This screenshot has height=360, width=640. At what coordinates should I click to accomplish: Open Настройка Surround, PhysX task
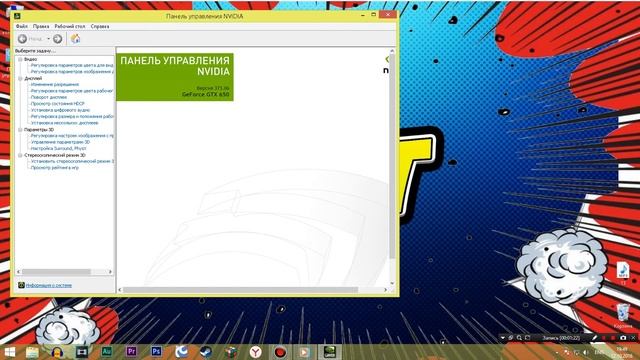point(58,148)
